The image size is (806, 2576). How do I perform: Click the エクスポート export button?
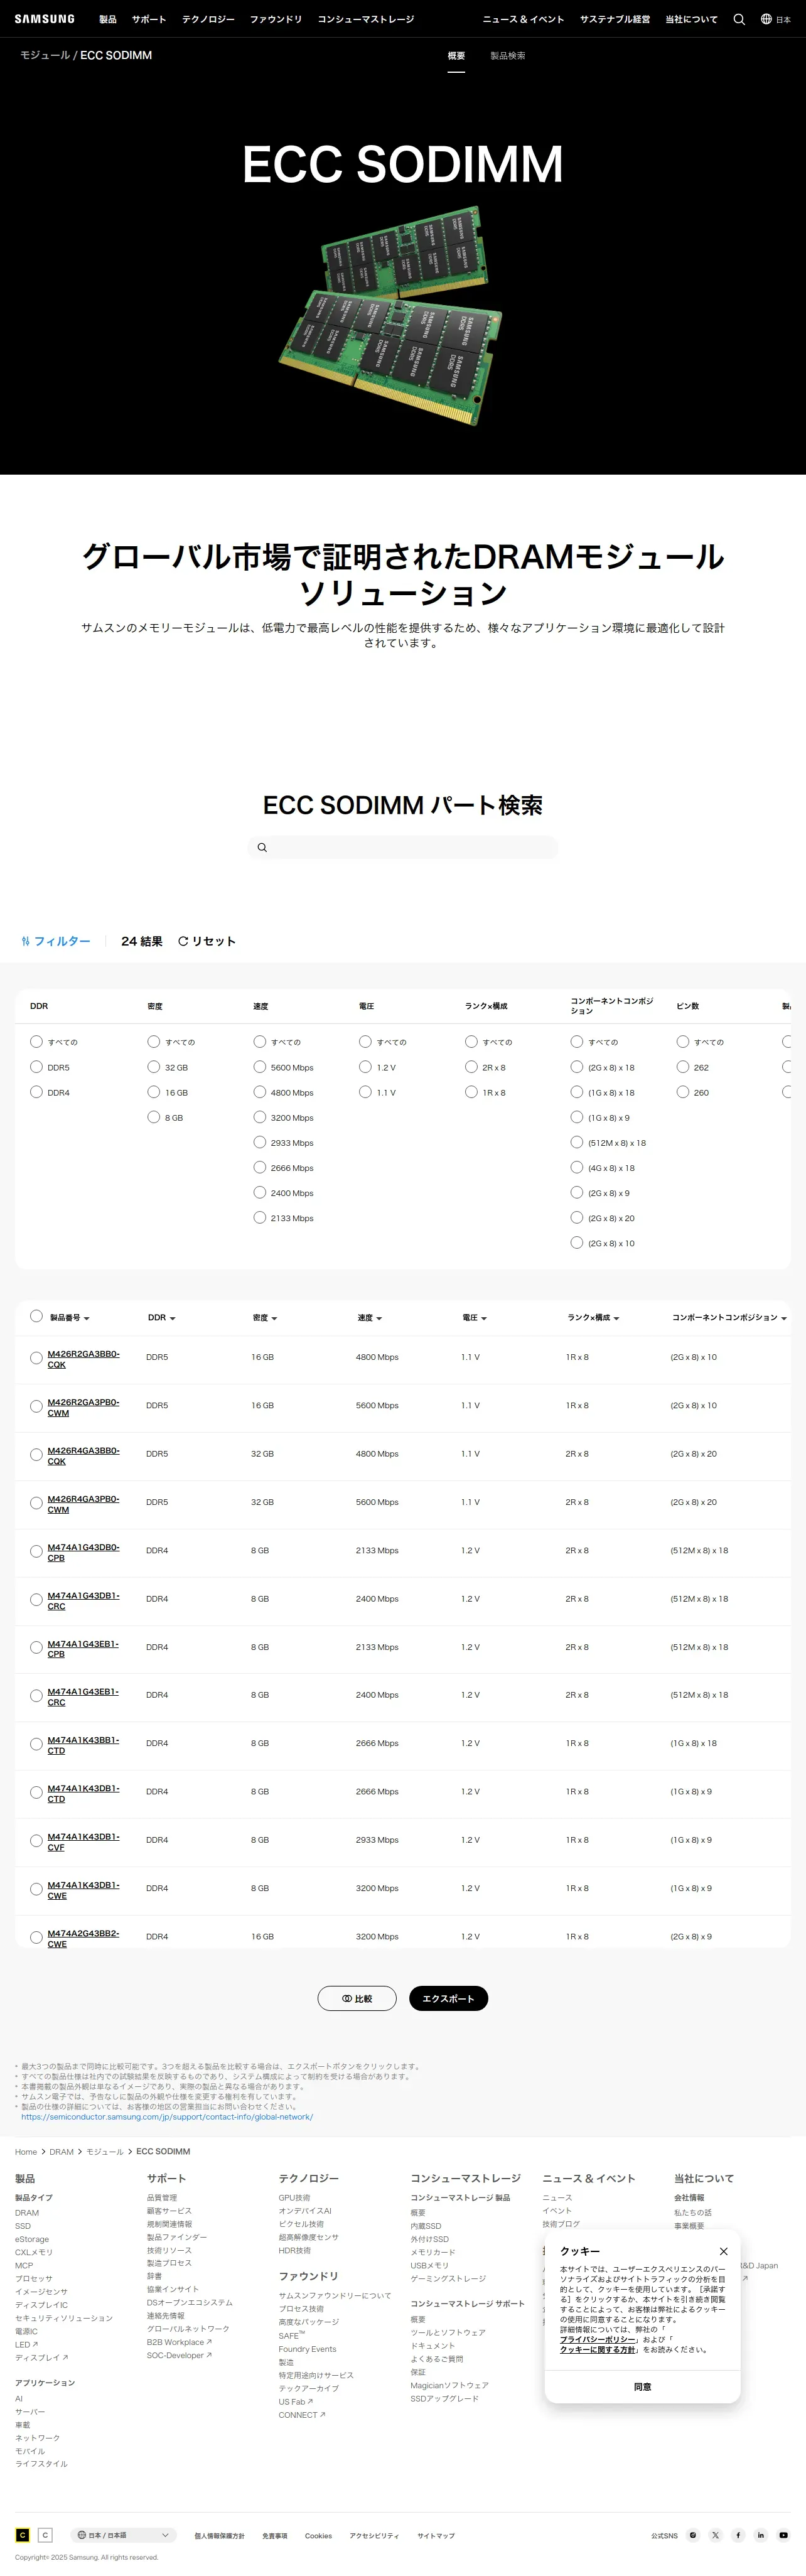coord(448,1998)
